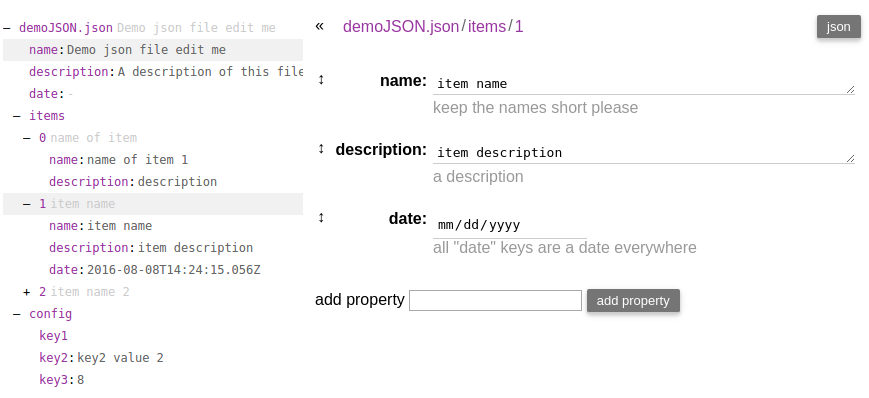Select key2 row with key2 value 2
Viewport: 869px width, 398px height.
(153, 358)
